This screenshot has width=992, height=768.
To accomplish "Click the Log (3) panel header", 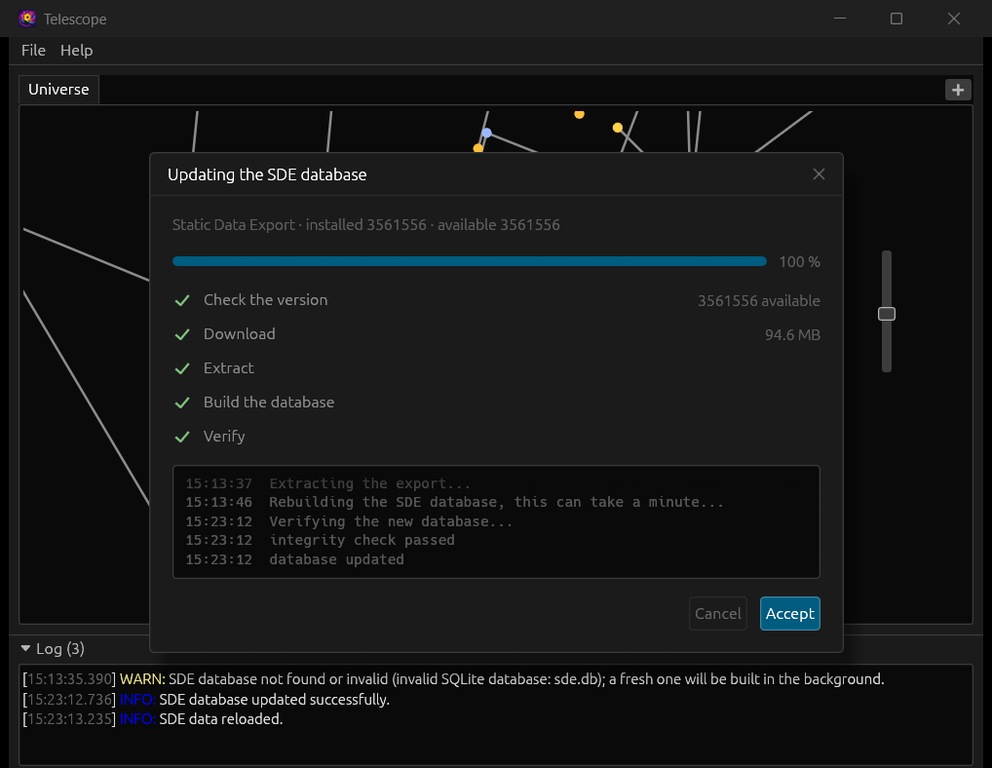I will pos(53,648).
